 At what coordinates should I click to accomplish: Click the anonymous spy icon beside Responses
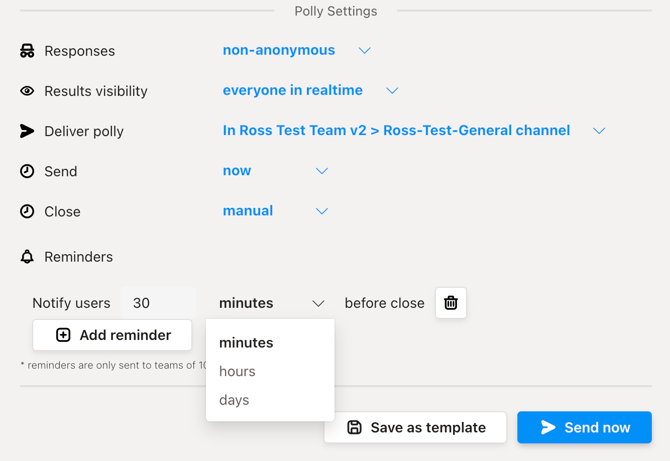(x=27, y=51)
